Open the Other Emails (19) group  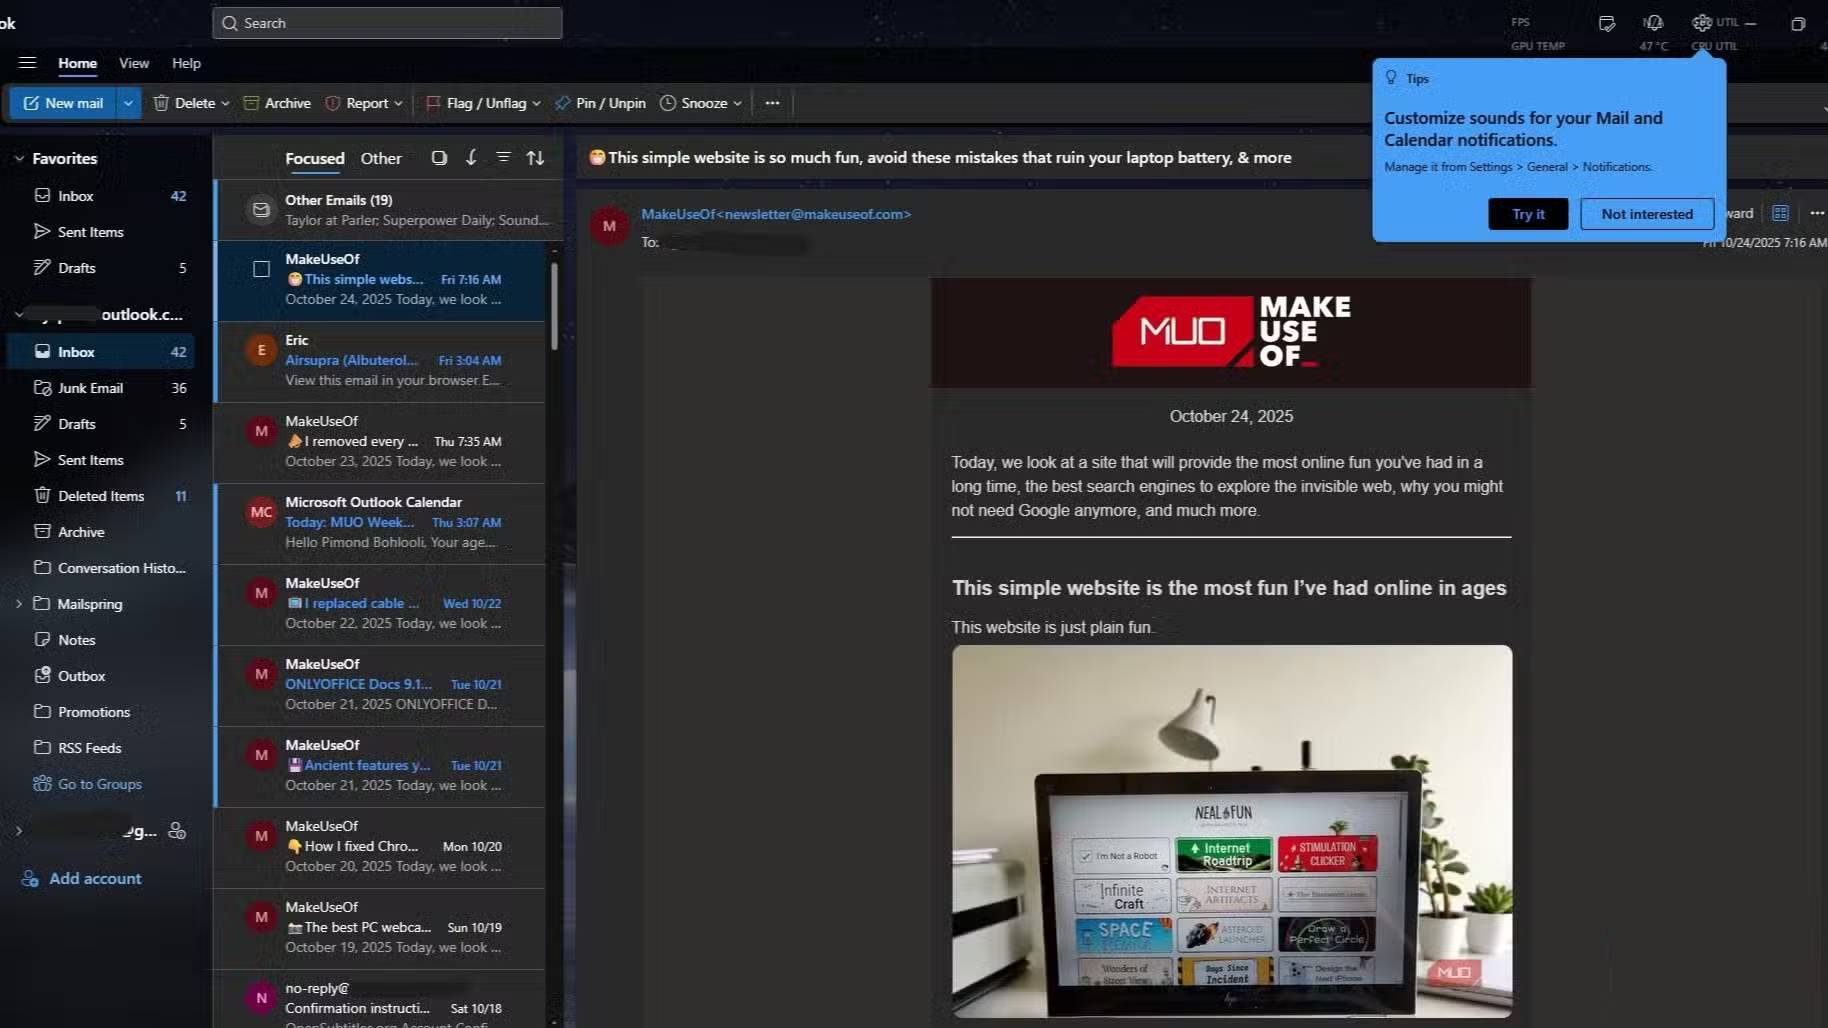(381, 210)
